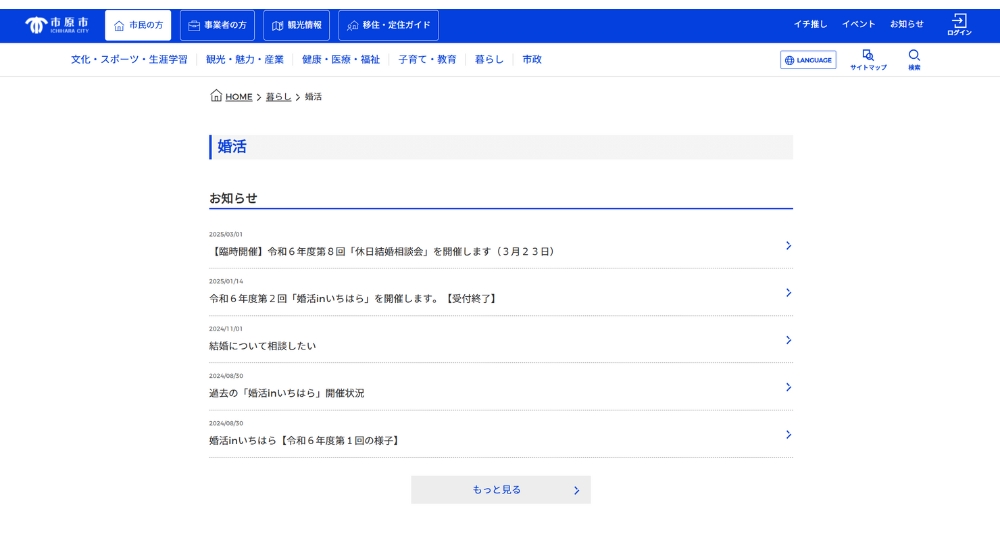Open the お知らせ link in header
The height and width of the screenshot is (540, 1000).
click(x=907, y=24)
